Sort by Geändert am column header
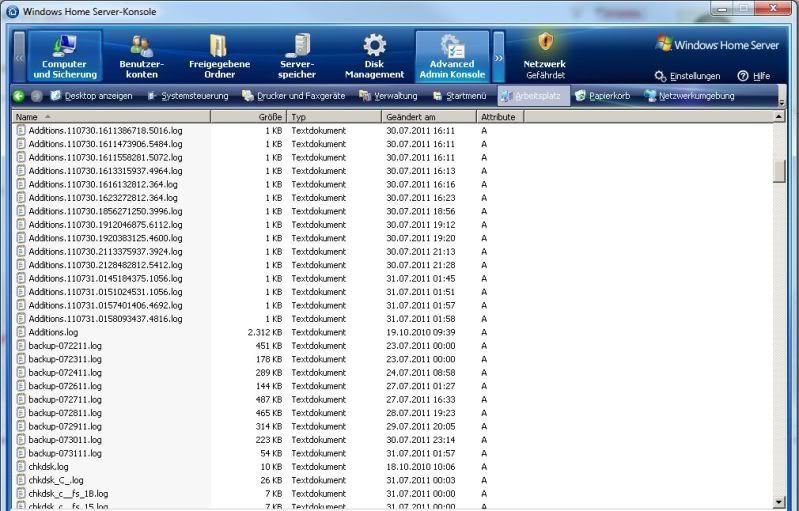The width and height of the screenshot is (799, 511). pyautogui.click(x=428, y=117)
